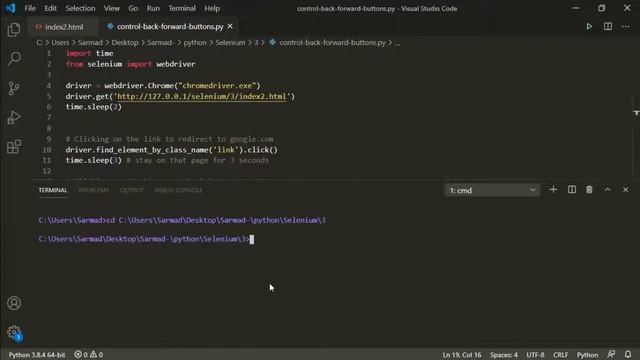Screen dimensions: 640x360
Task: Maximize the terminal panel with the up-chevron
Action: click(608, 190)
